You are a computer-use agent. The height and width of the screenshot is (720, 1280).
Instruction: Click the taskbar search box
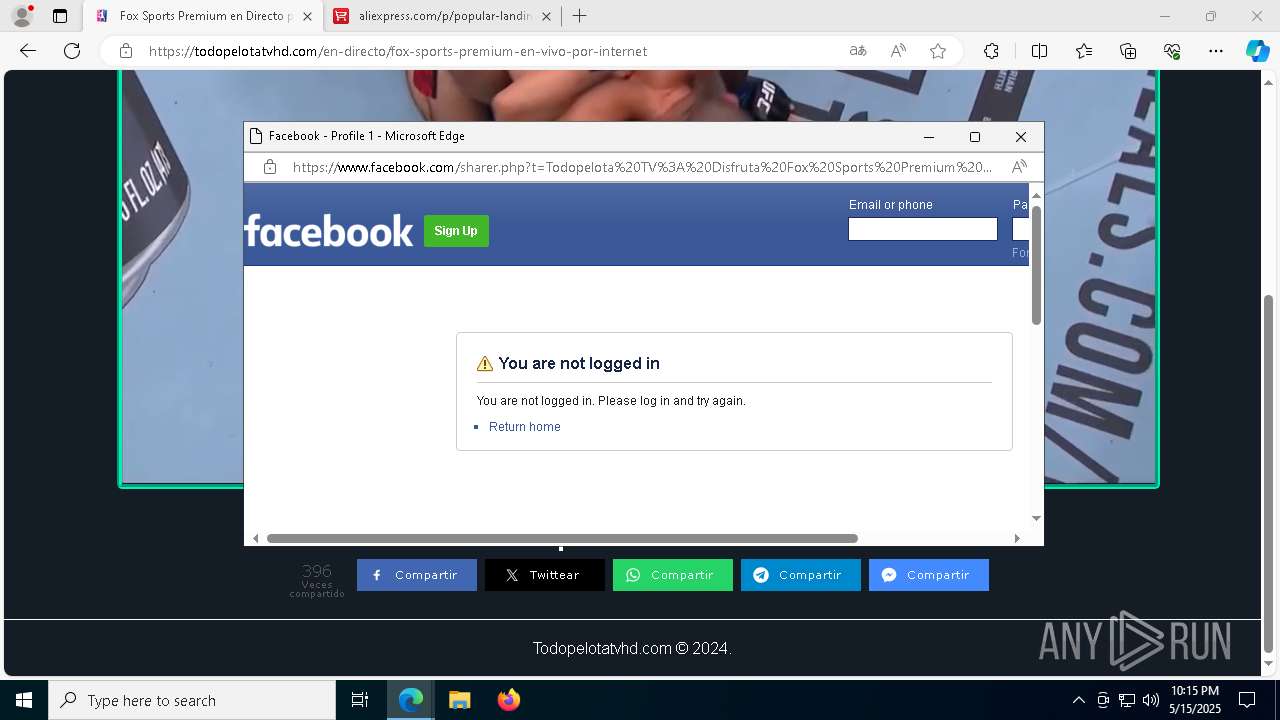click(x=192, y=700)
